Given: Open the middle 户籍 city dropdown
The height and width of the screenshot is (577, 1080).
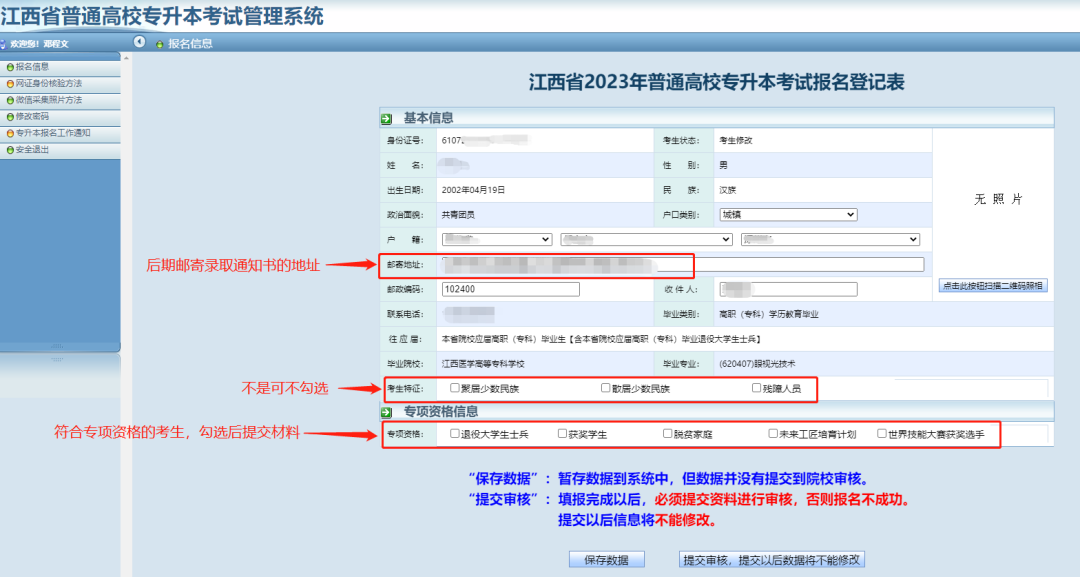Looking at the screenshot, I should (x=646, y=240).
